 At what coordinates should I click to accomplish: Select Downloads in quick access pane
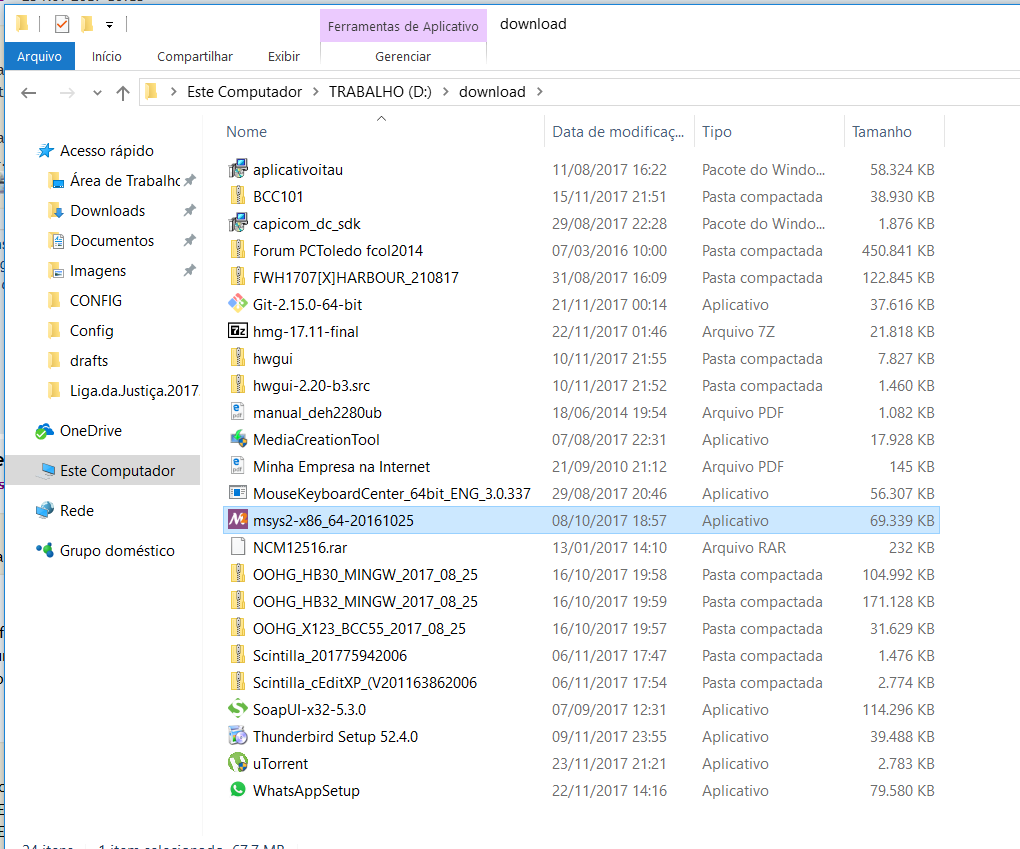coord(107,211)
